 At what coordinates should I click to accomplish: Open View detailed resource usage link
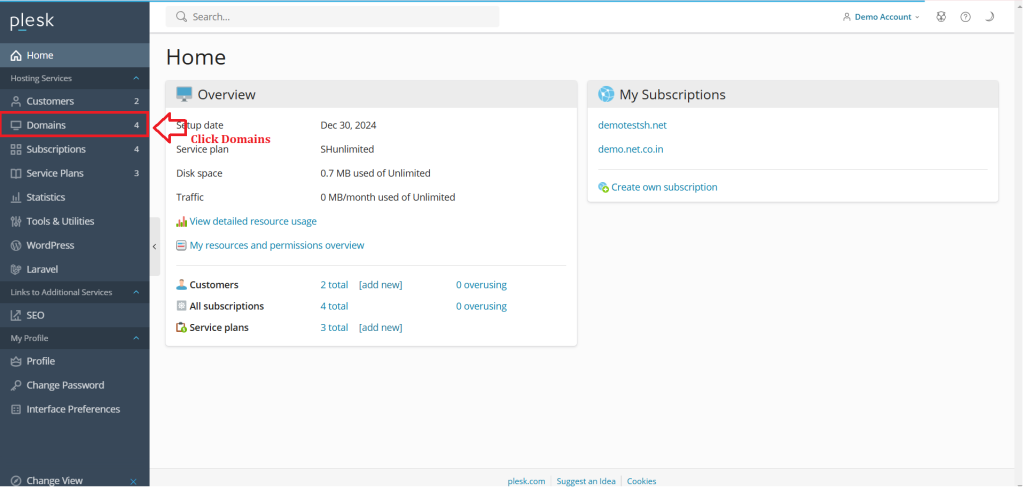click(253, 221)
